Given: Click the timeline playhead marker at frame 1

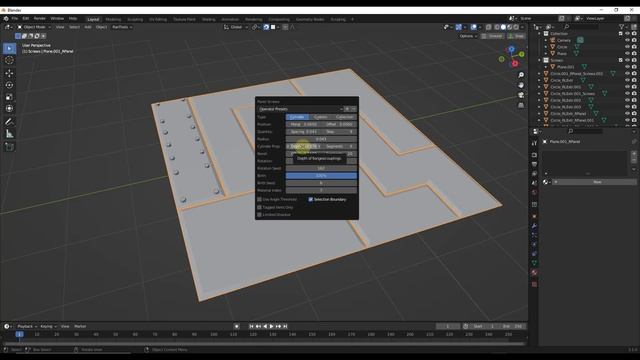Looking at the screenshot, I should click(19, 334).
